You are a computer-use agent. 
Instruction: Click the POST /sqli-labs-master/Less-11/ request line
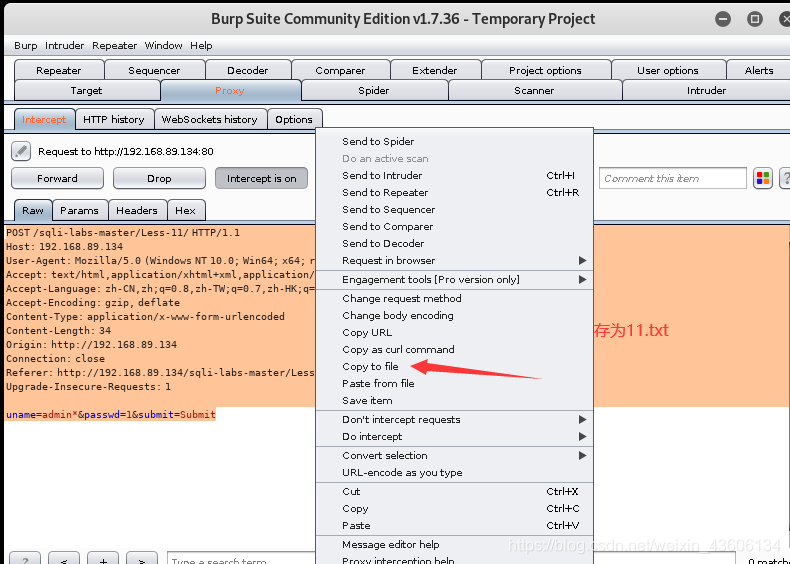(x=123, y=233)
